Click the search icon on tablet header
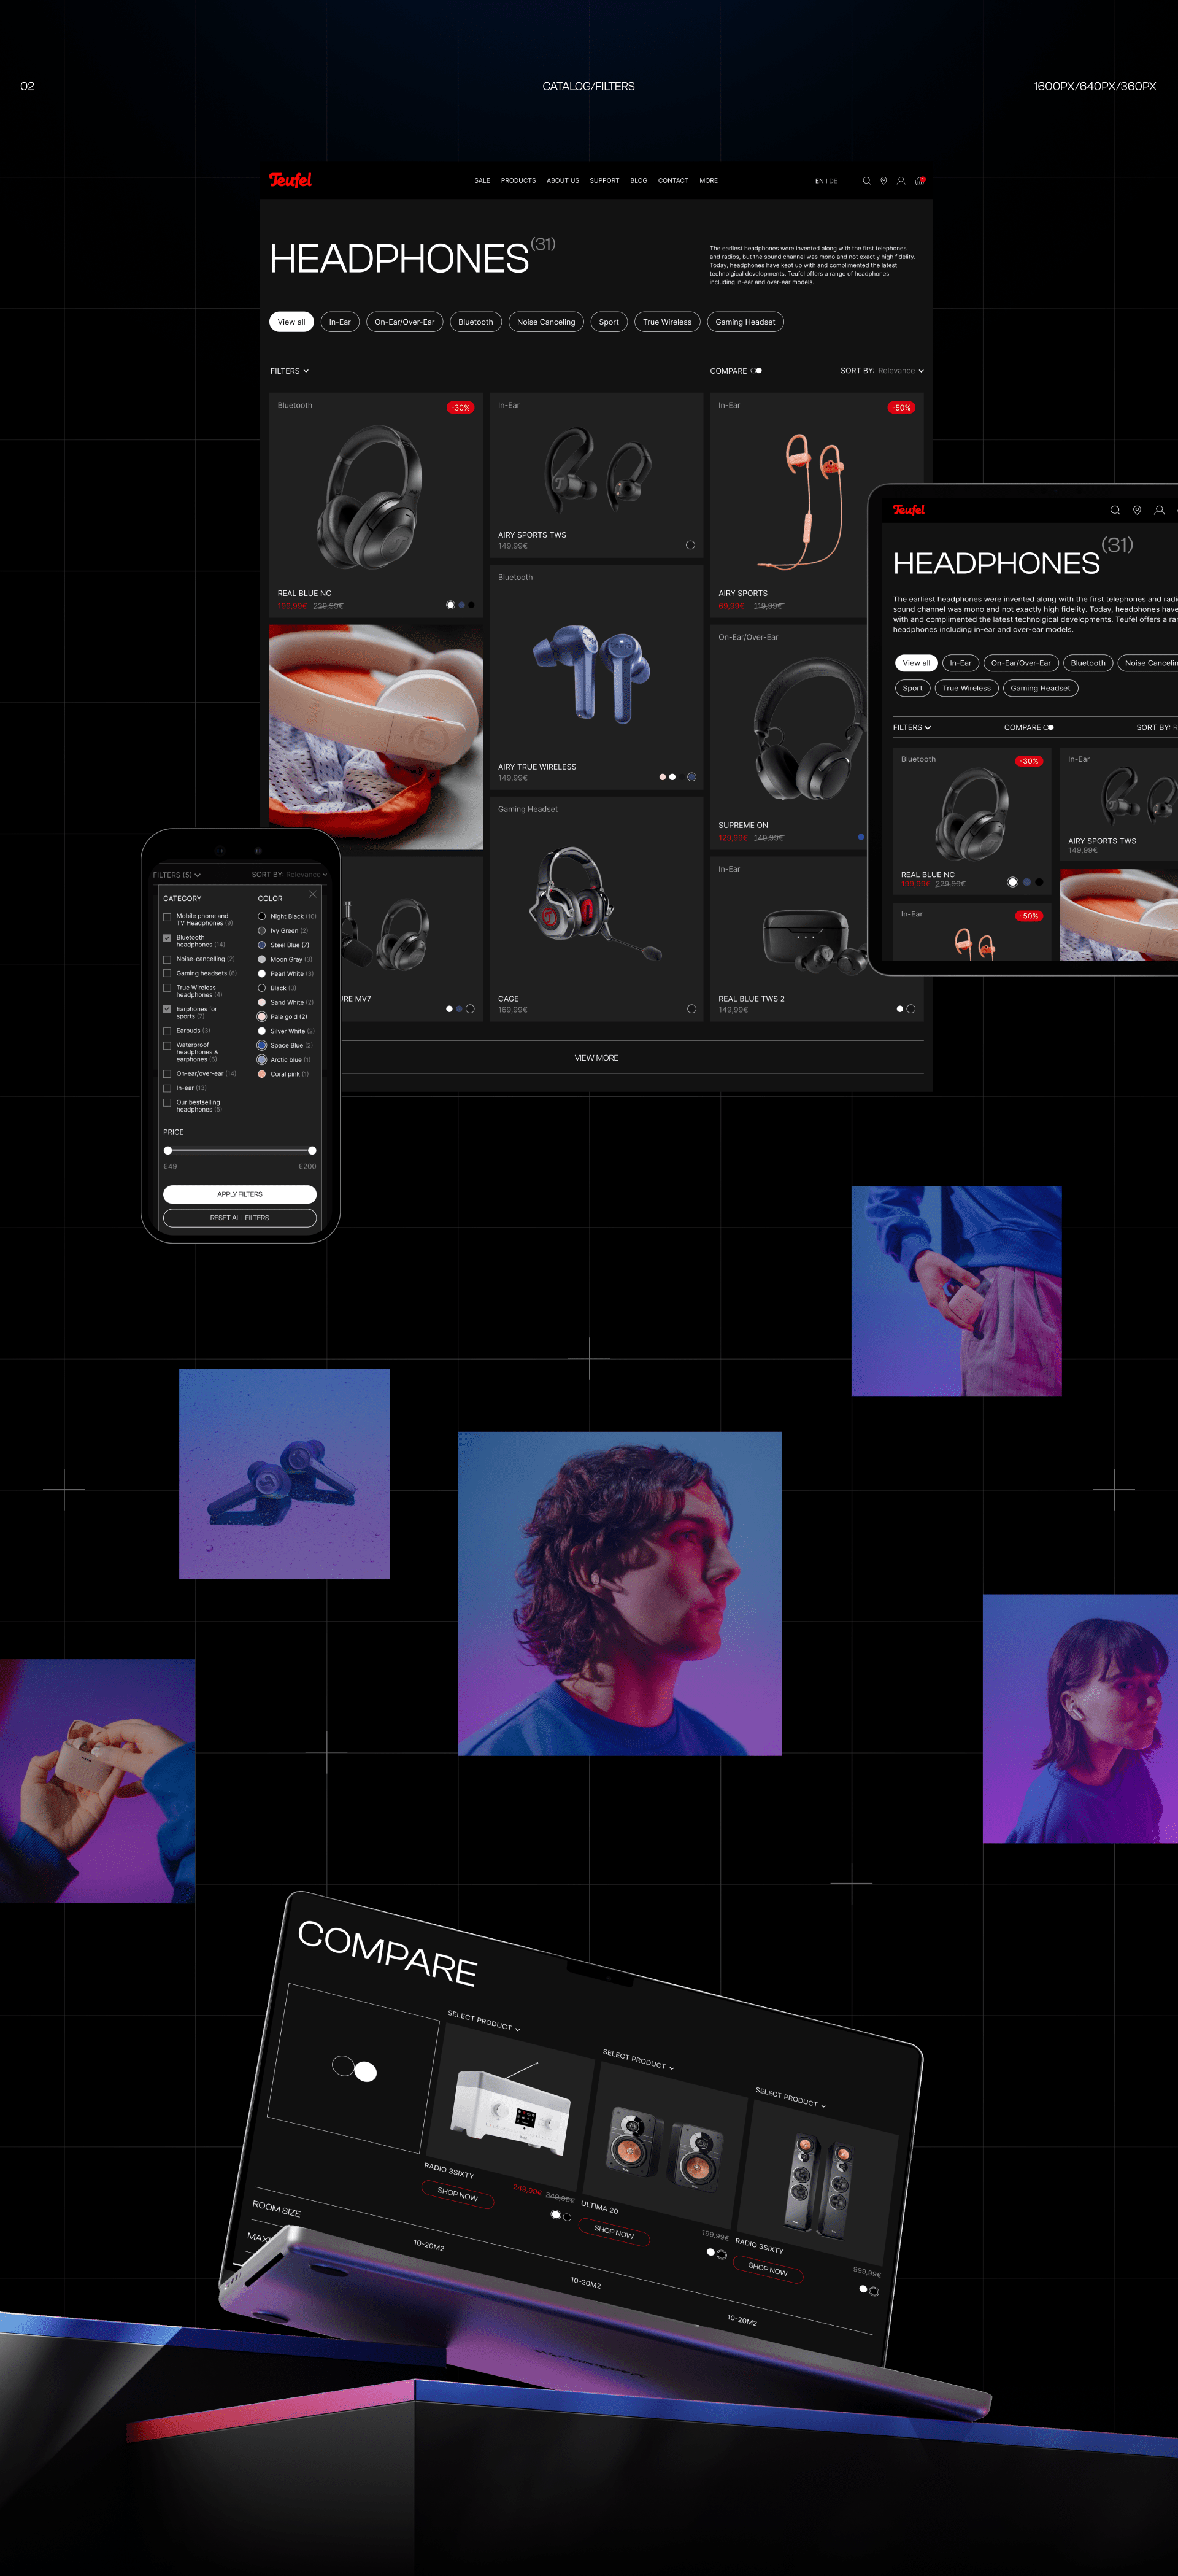The image size is (1178, 2576). (1115, 510)
